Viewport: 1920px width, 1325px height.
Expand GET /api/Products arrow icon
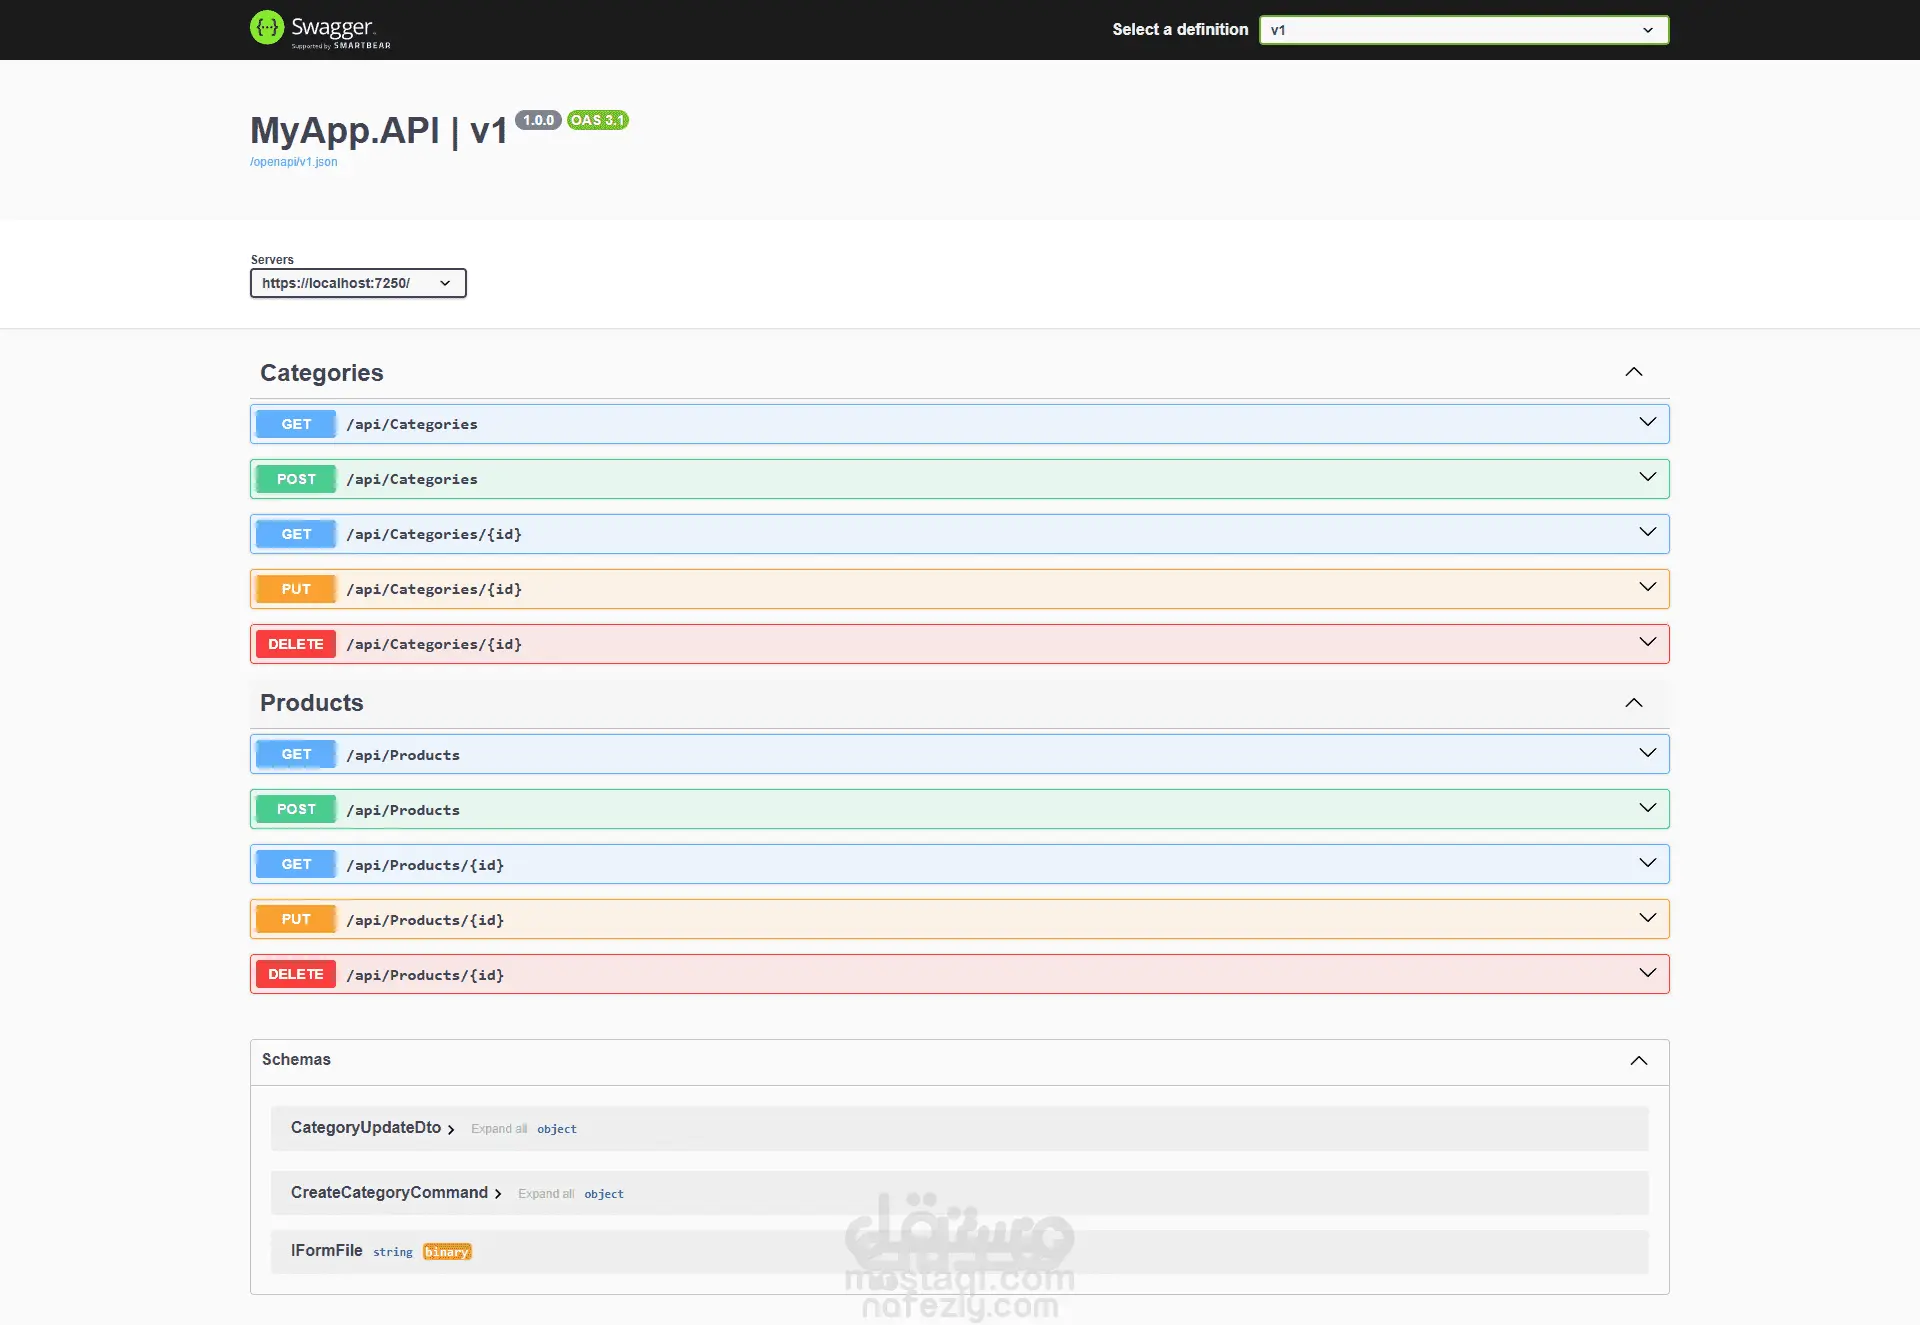click(x=1647, y=753)
